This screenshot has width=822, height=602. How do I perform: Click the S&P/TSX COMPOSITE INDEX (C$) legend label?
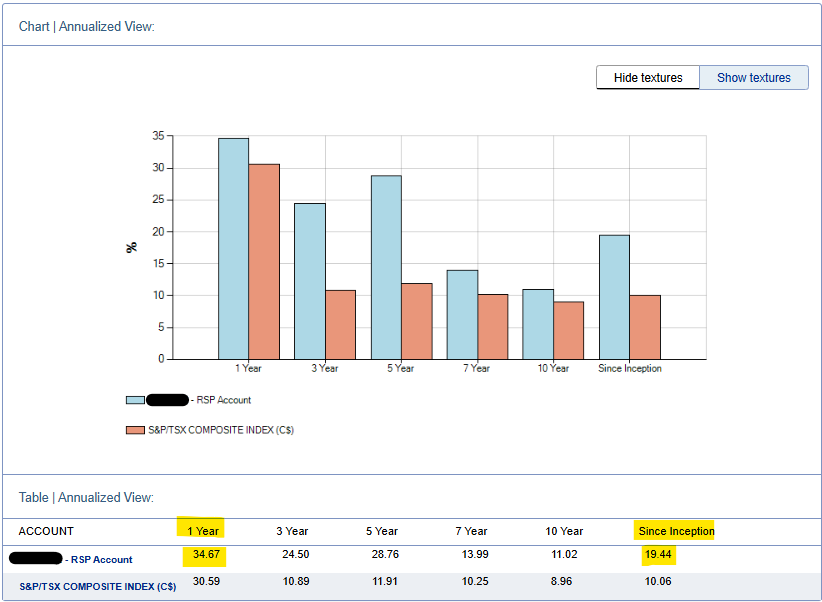(x=221, y=430)
